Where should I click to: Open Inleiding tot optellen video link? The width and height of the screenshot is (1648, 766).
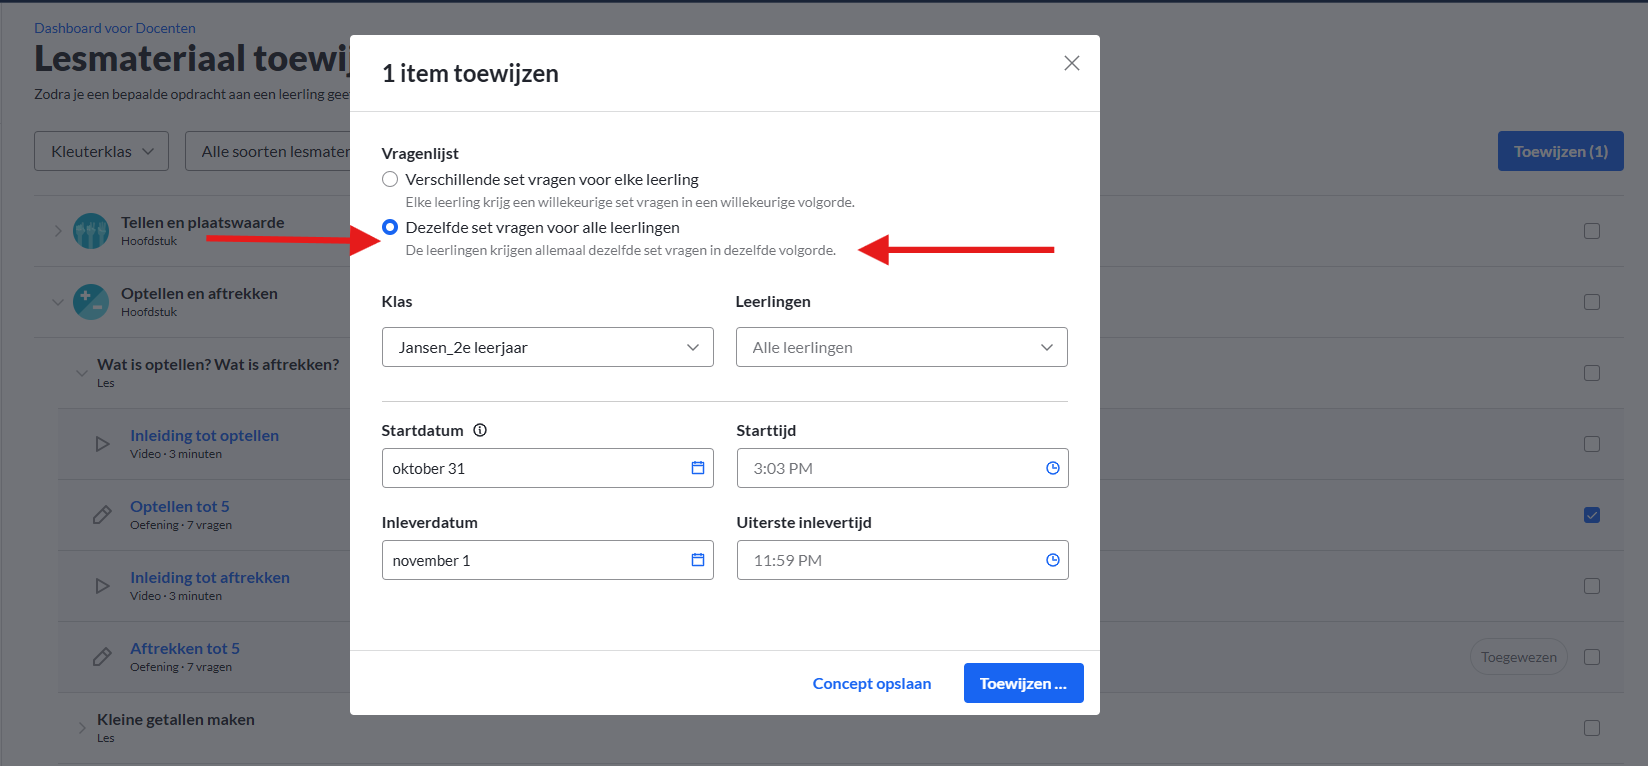tap(204, 435)
